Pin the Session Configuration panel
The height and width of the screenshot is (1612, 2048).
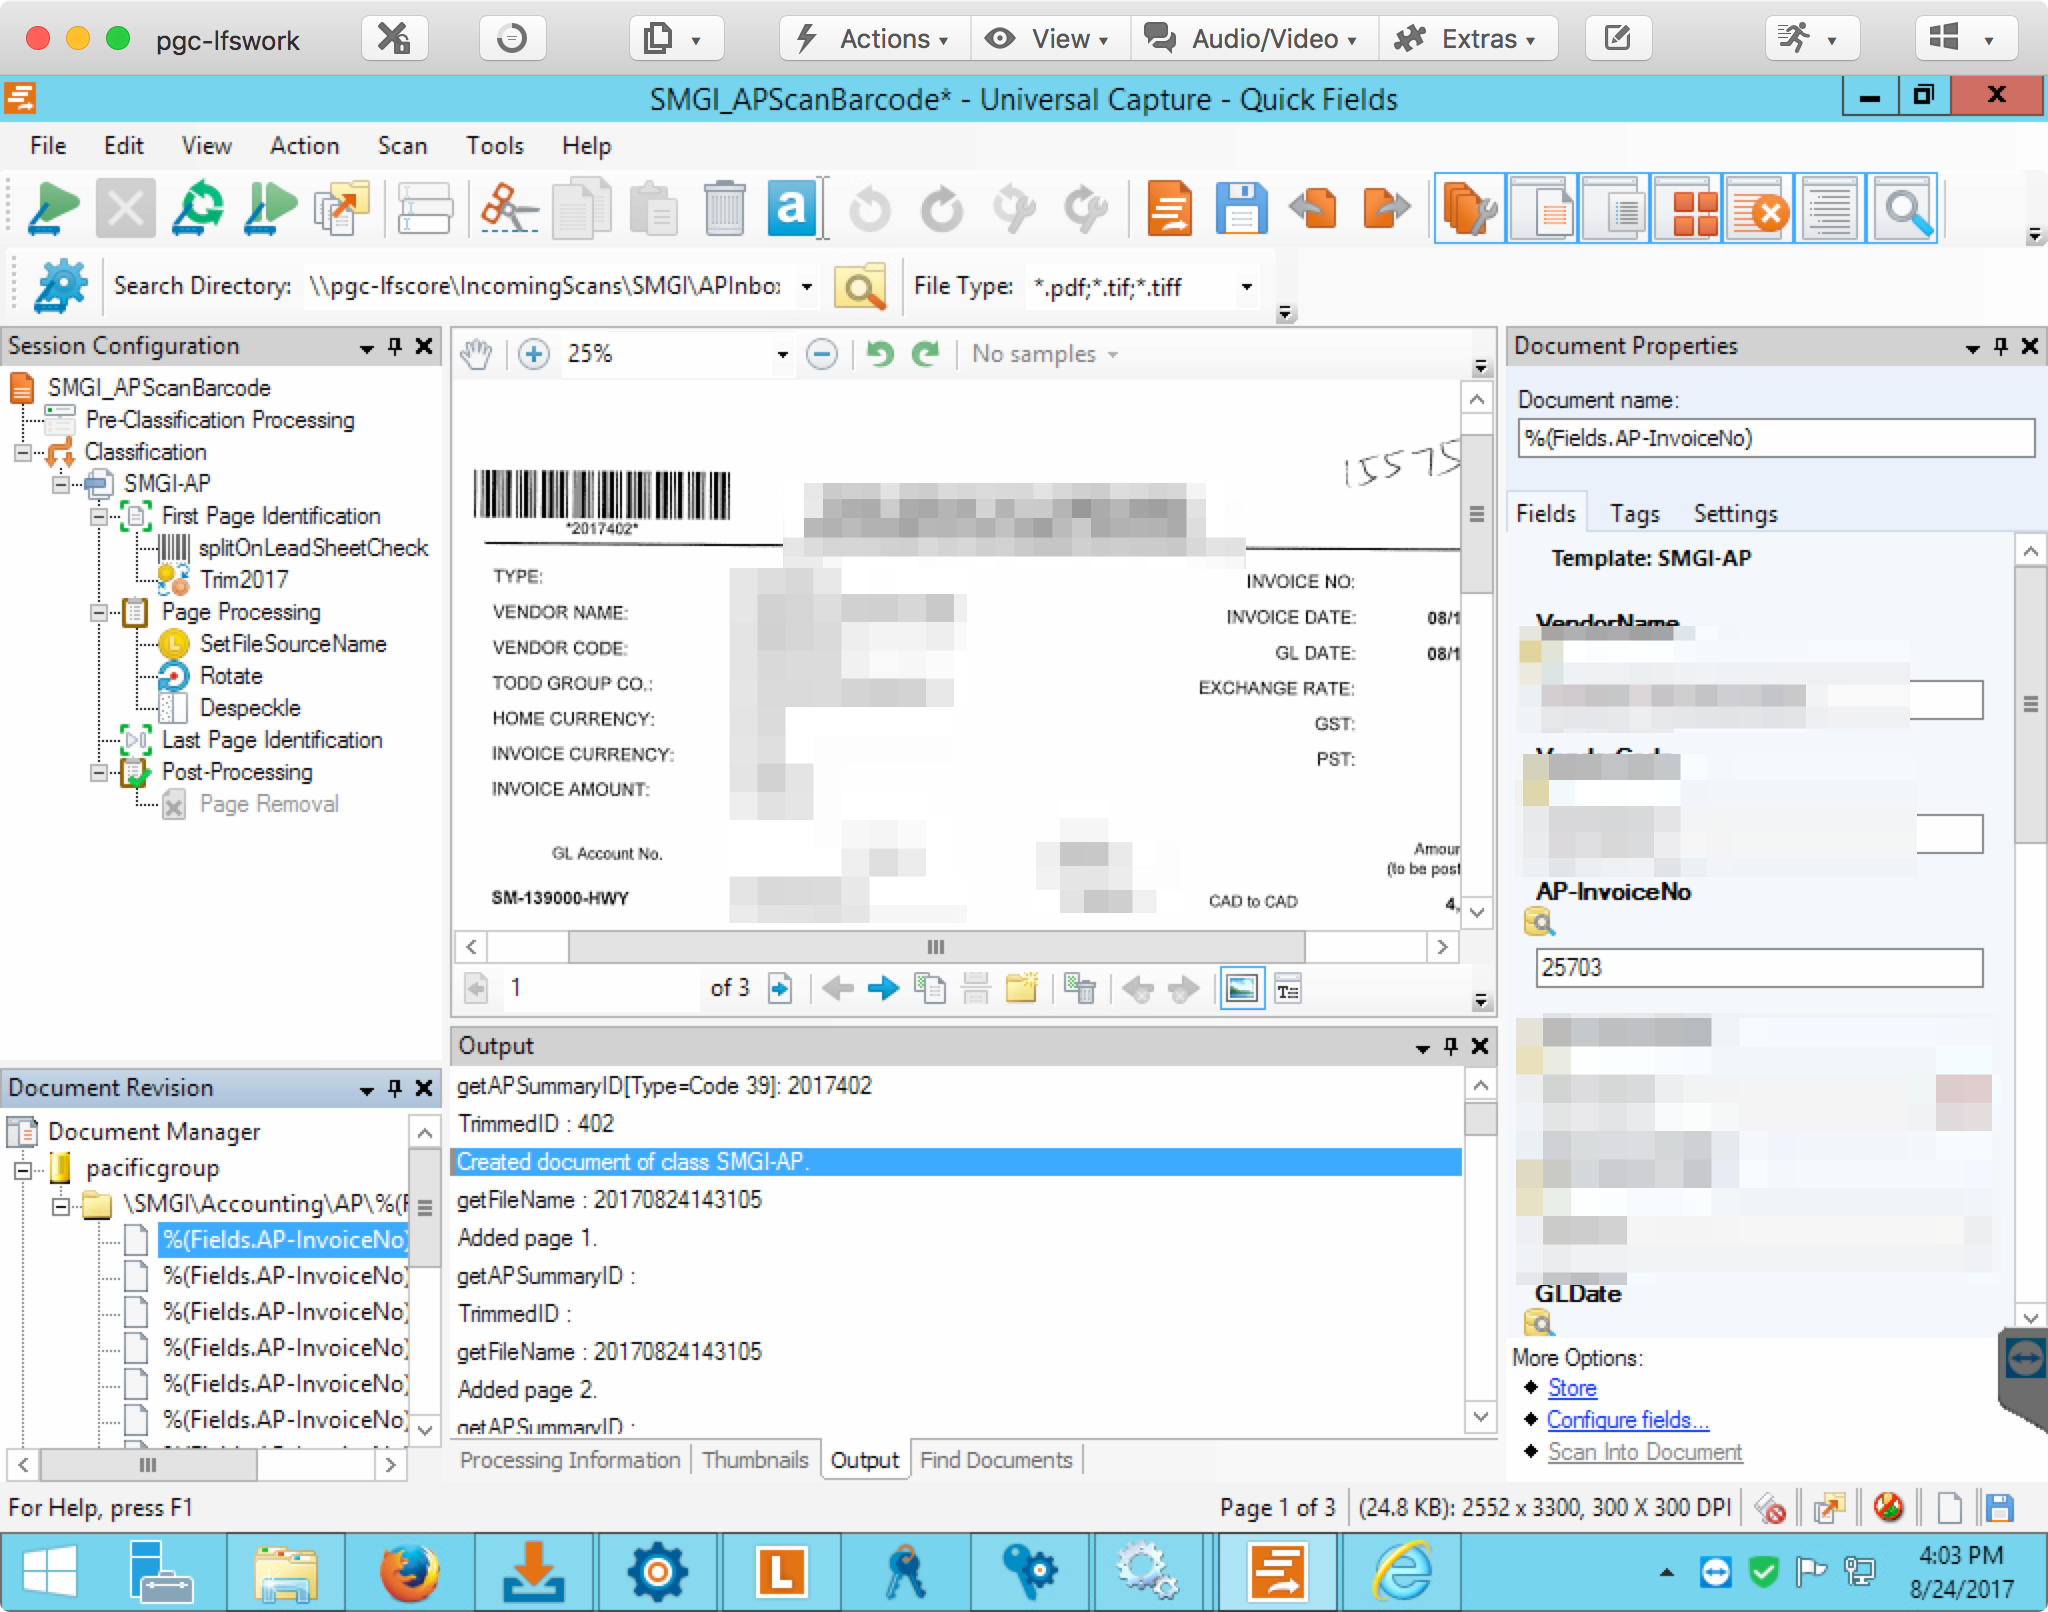click(x=395, y=346)
